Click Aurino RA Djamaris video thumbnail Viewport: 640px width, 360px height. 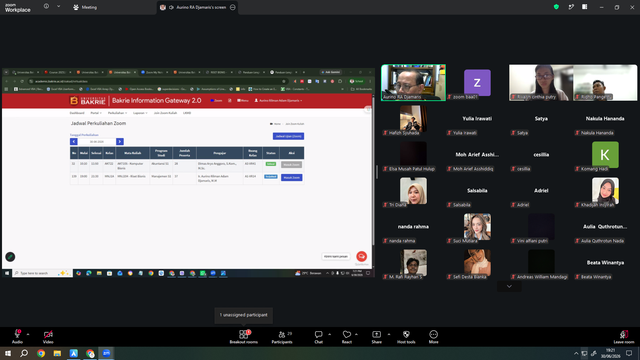coord(413,82)
